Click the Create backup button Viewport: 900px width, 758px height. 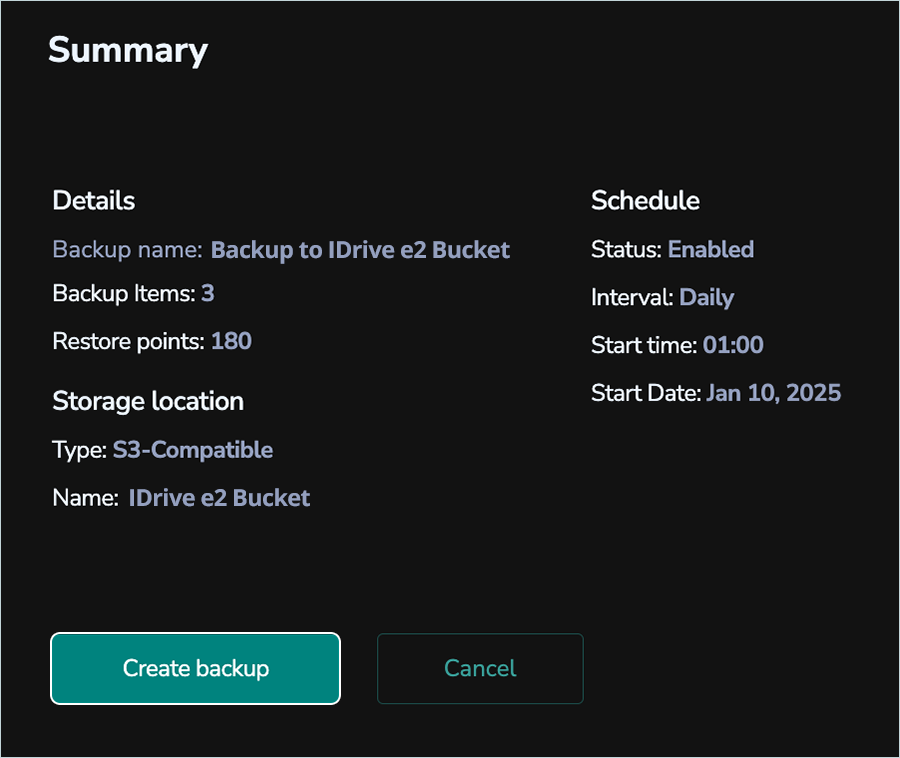click(195, 668)
